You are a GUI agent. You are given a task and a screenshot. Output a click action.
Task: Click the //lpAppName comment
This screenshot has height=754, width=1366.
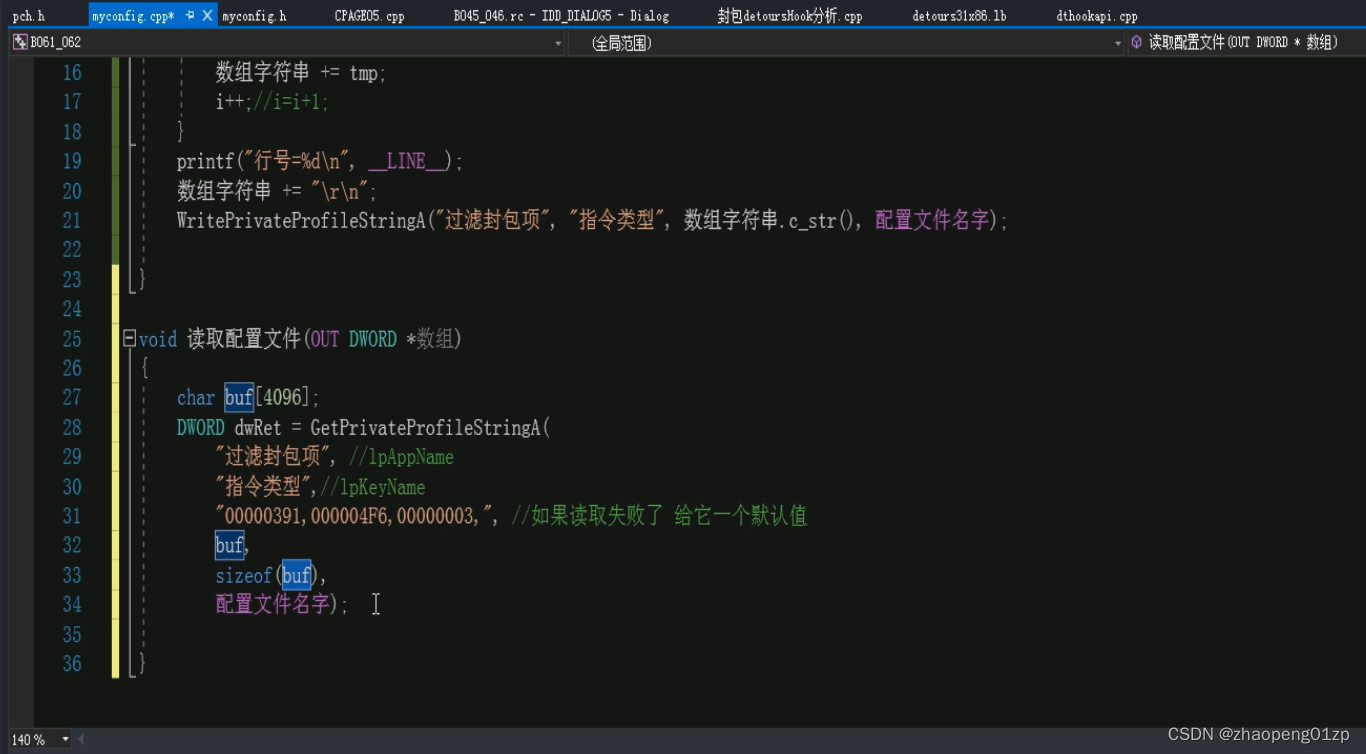[x=401, y=457]
